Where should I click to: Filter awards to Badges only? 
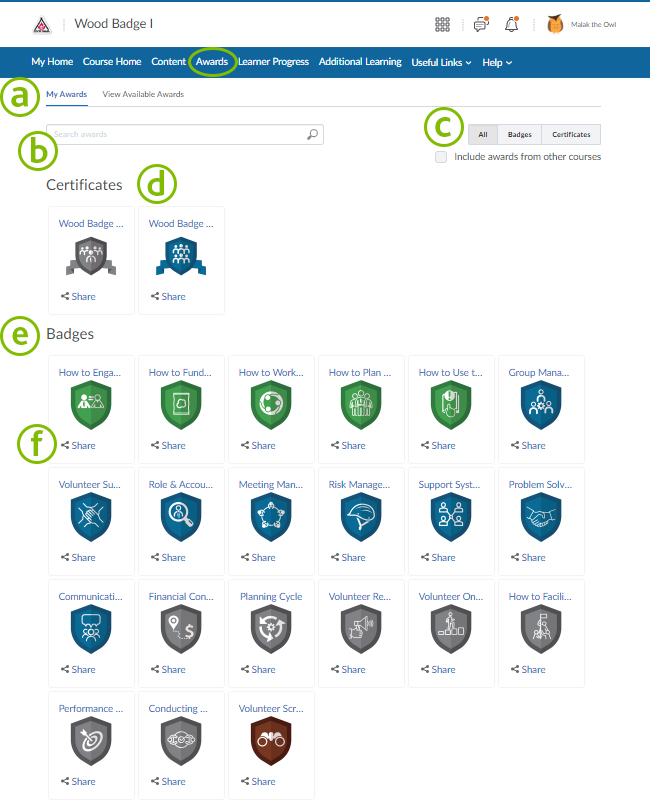click(519, 135)
